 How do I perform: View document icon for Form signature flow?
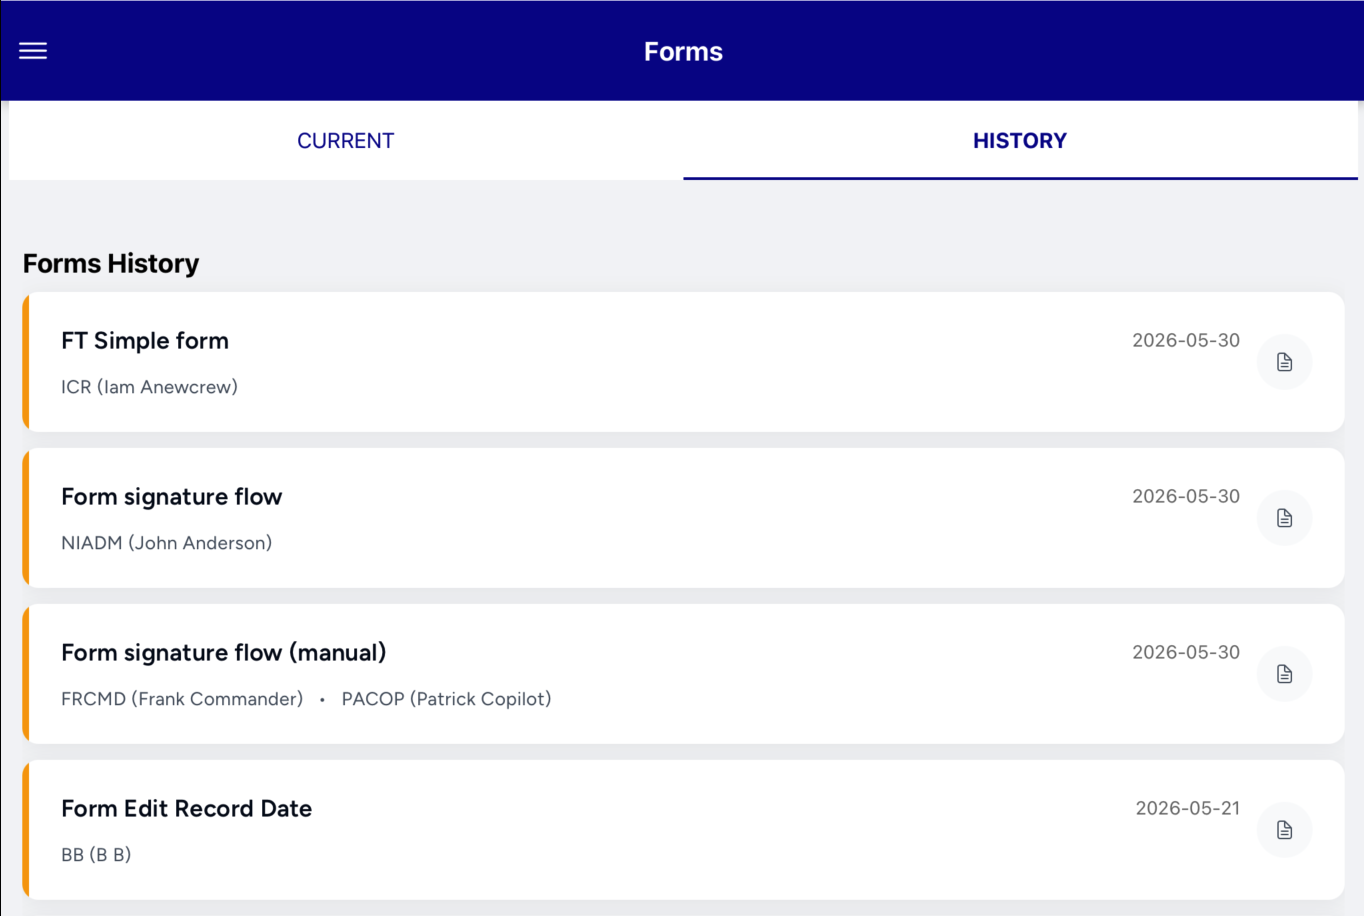(x=1284, y=518)
